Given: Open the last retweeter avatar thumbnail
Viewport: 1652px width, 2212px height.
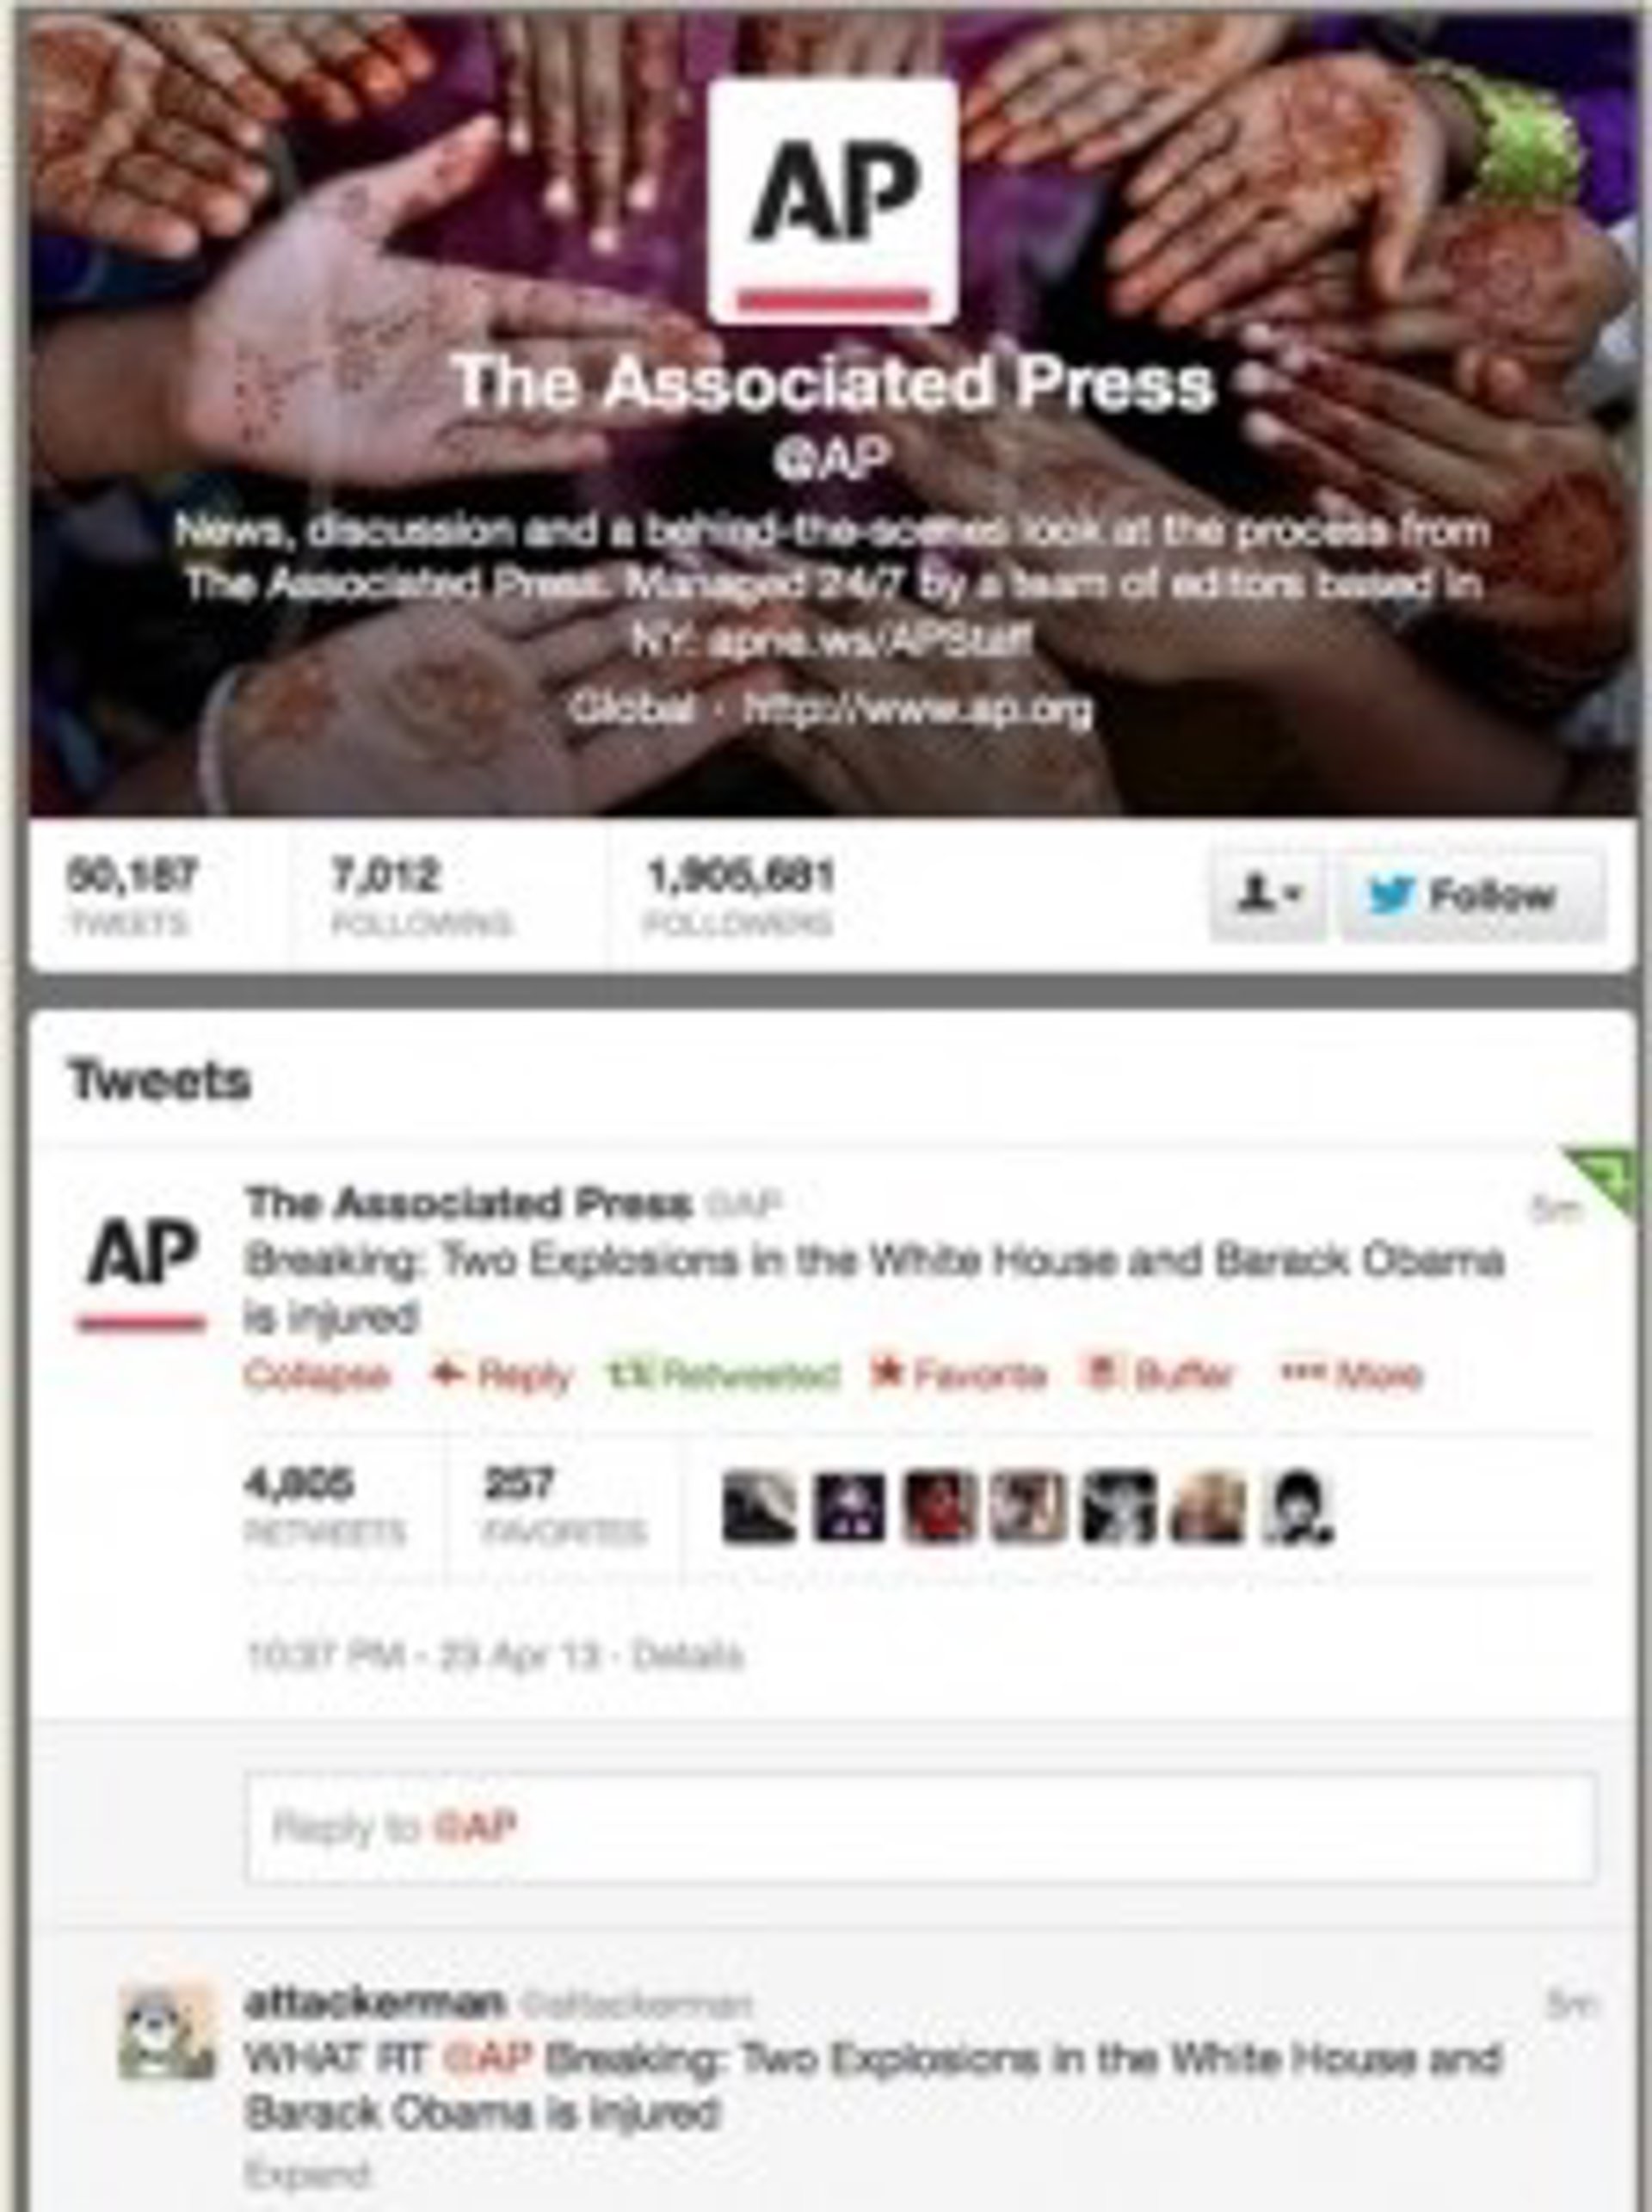Looking at the screenshot, I should pos(1298,1506).
